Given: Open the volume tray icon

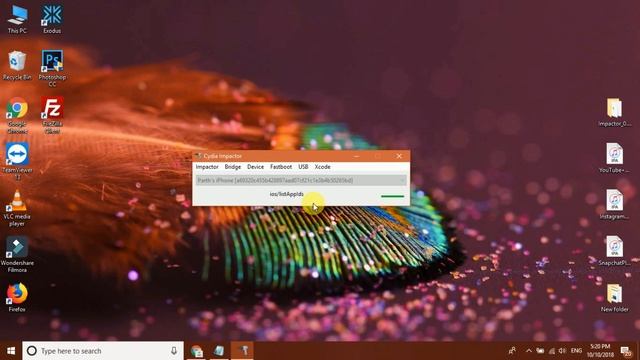Looking at the screenshot, I should coord(562,351).
